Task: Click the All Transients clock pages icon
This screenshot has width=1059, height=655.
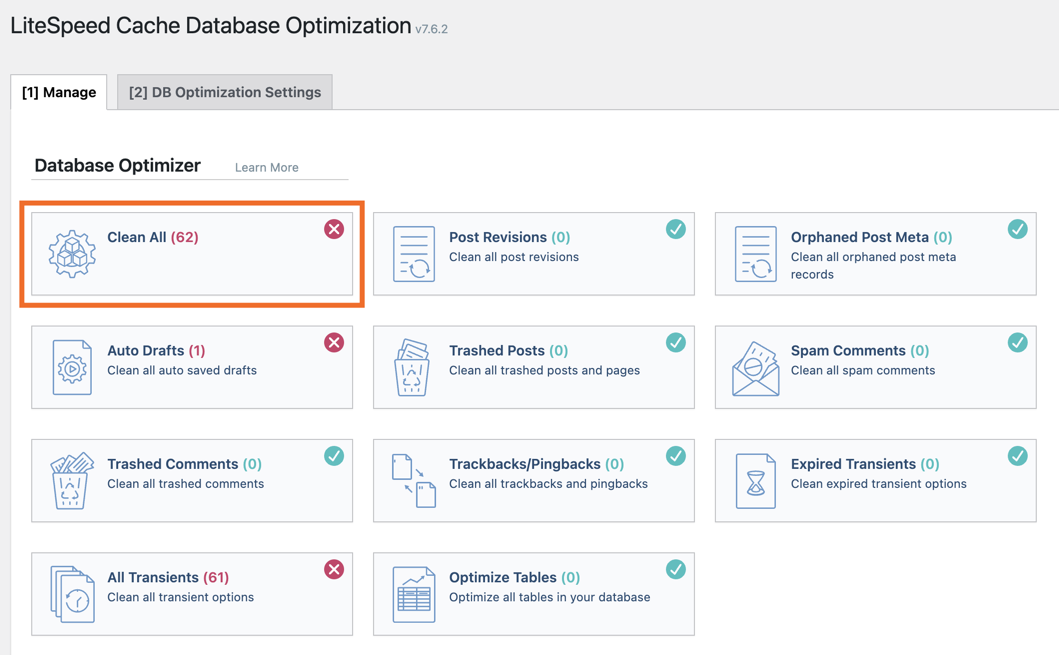Action: [x=72, y=594]
